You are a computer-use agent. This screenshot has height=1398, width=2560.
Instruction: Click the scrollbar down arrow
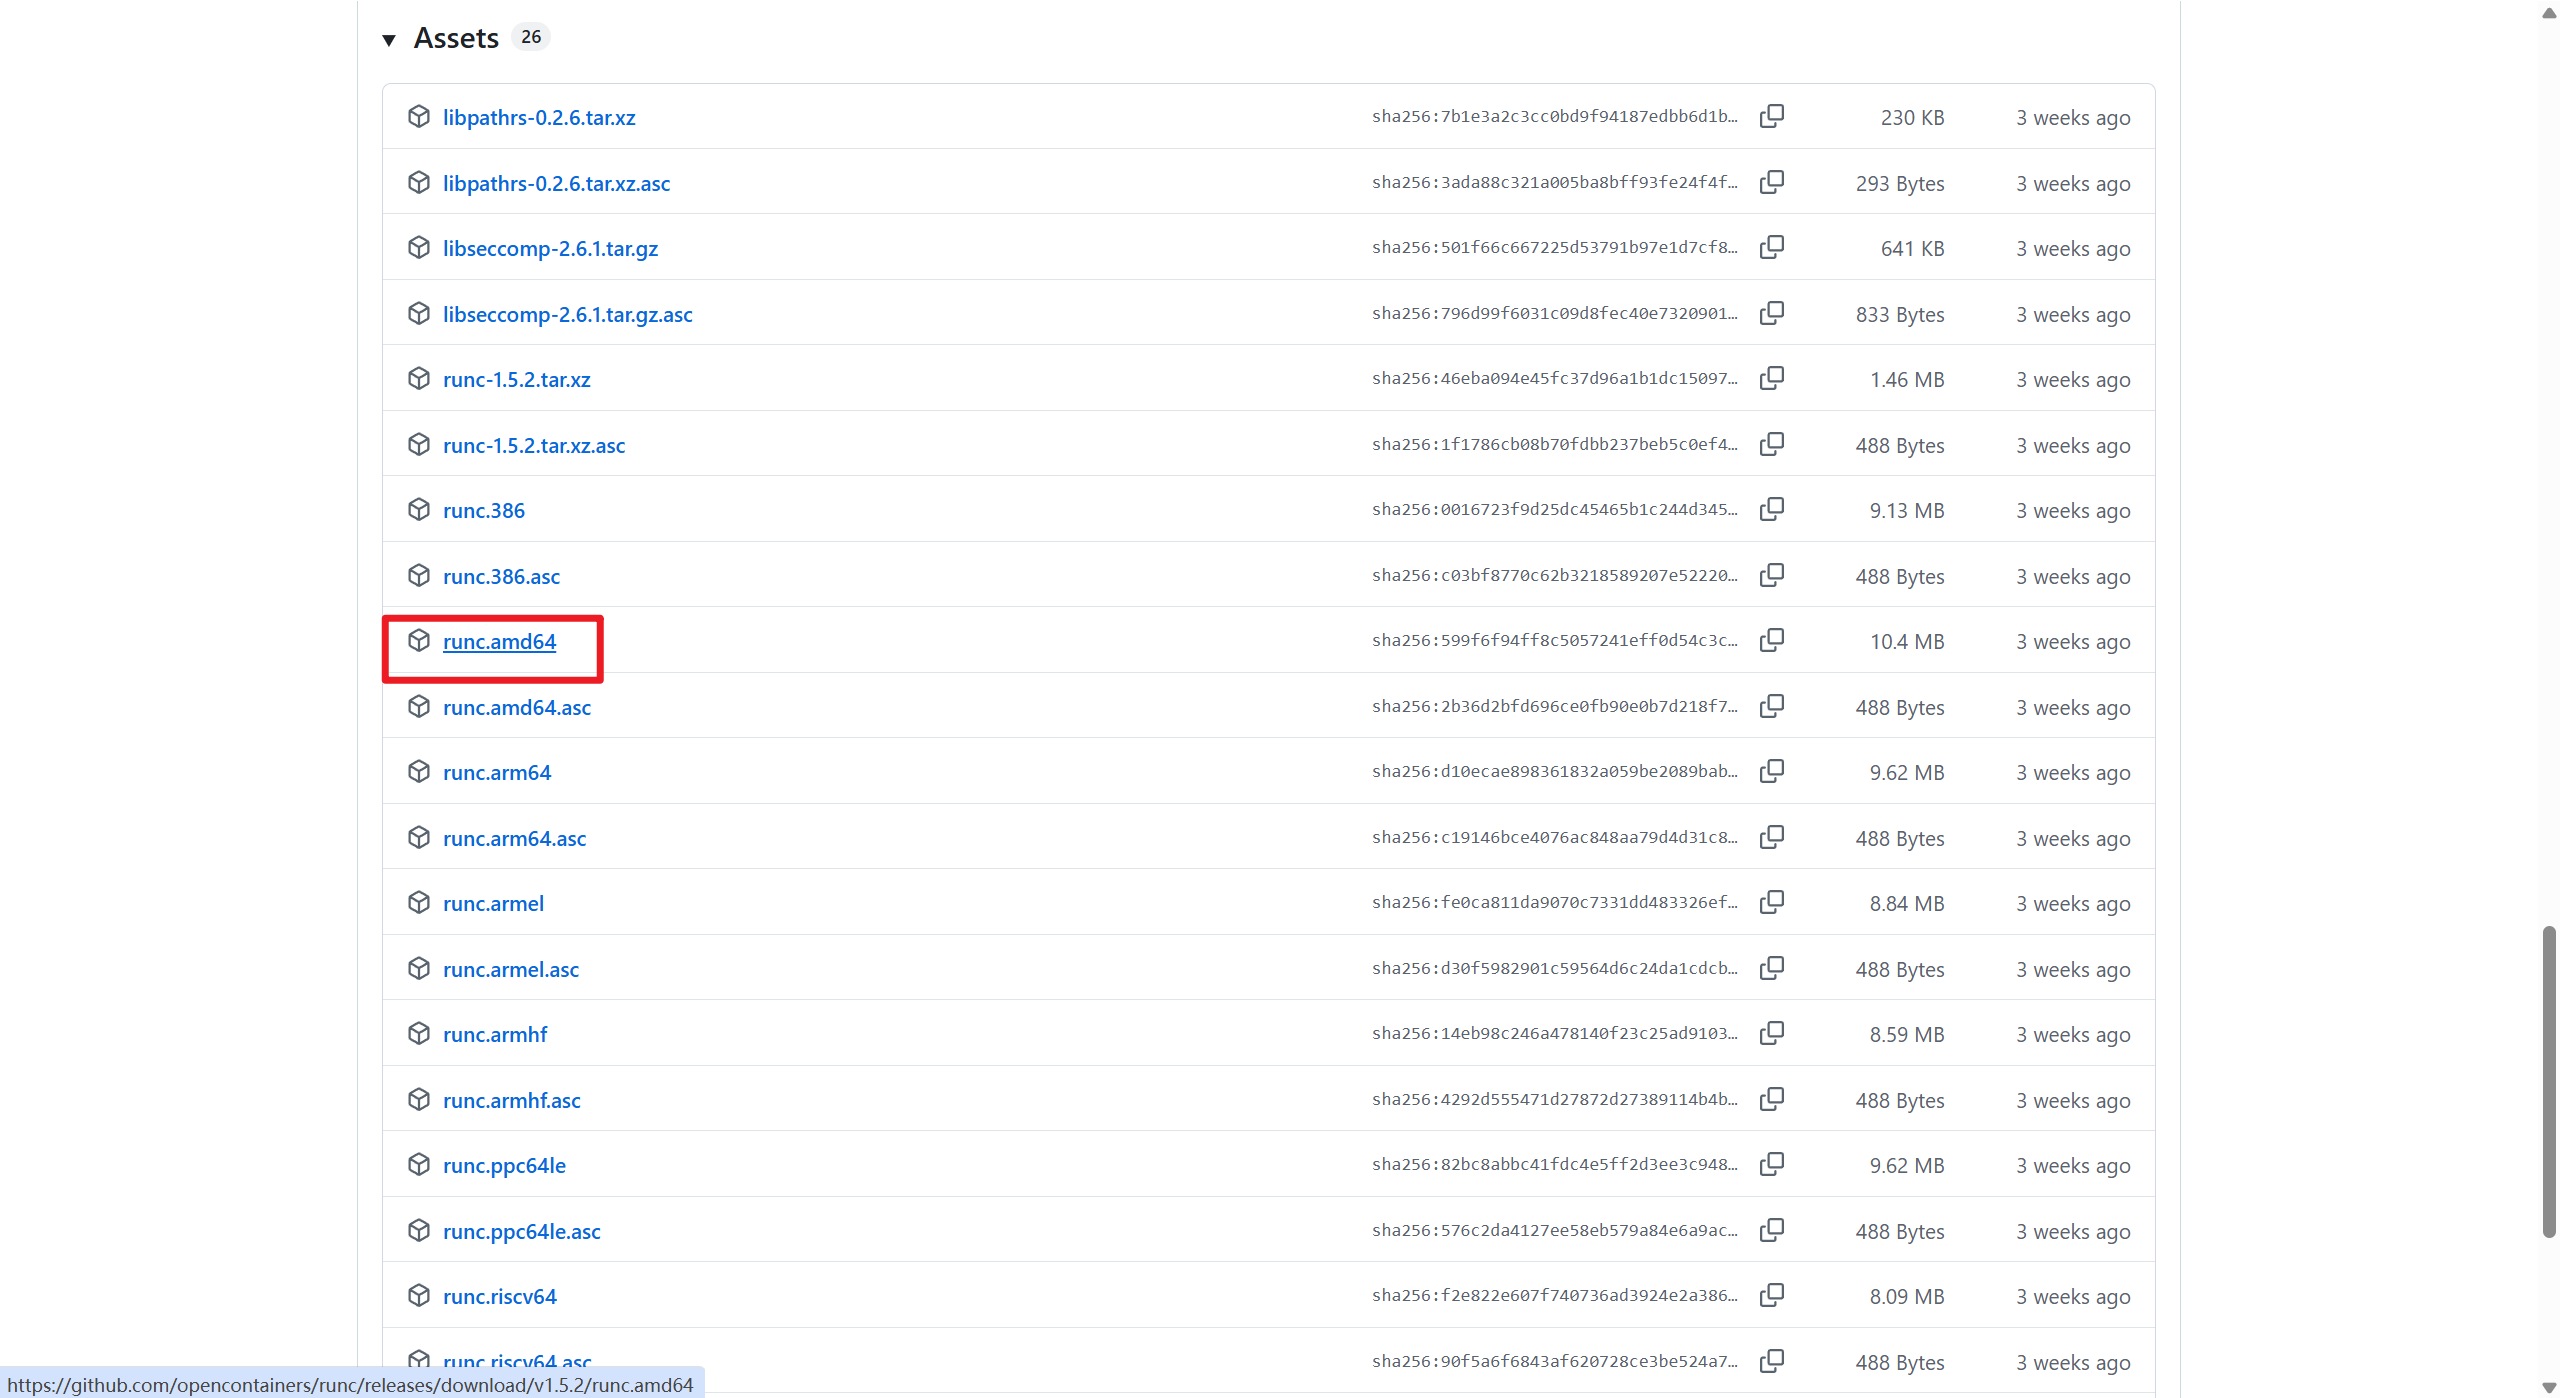(x=2549, y=1387)
